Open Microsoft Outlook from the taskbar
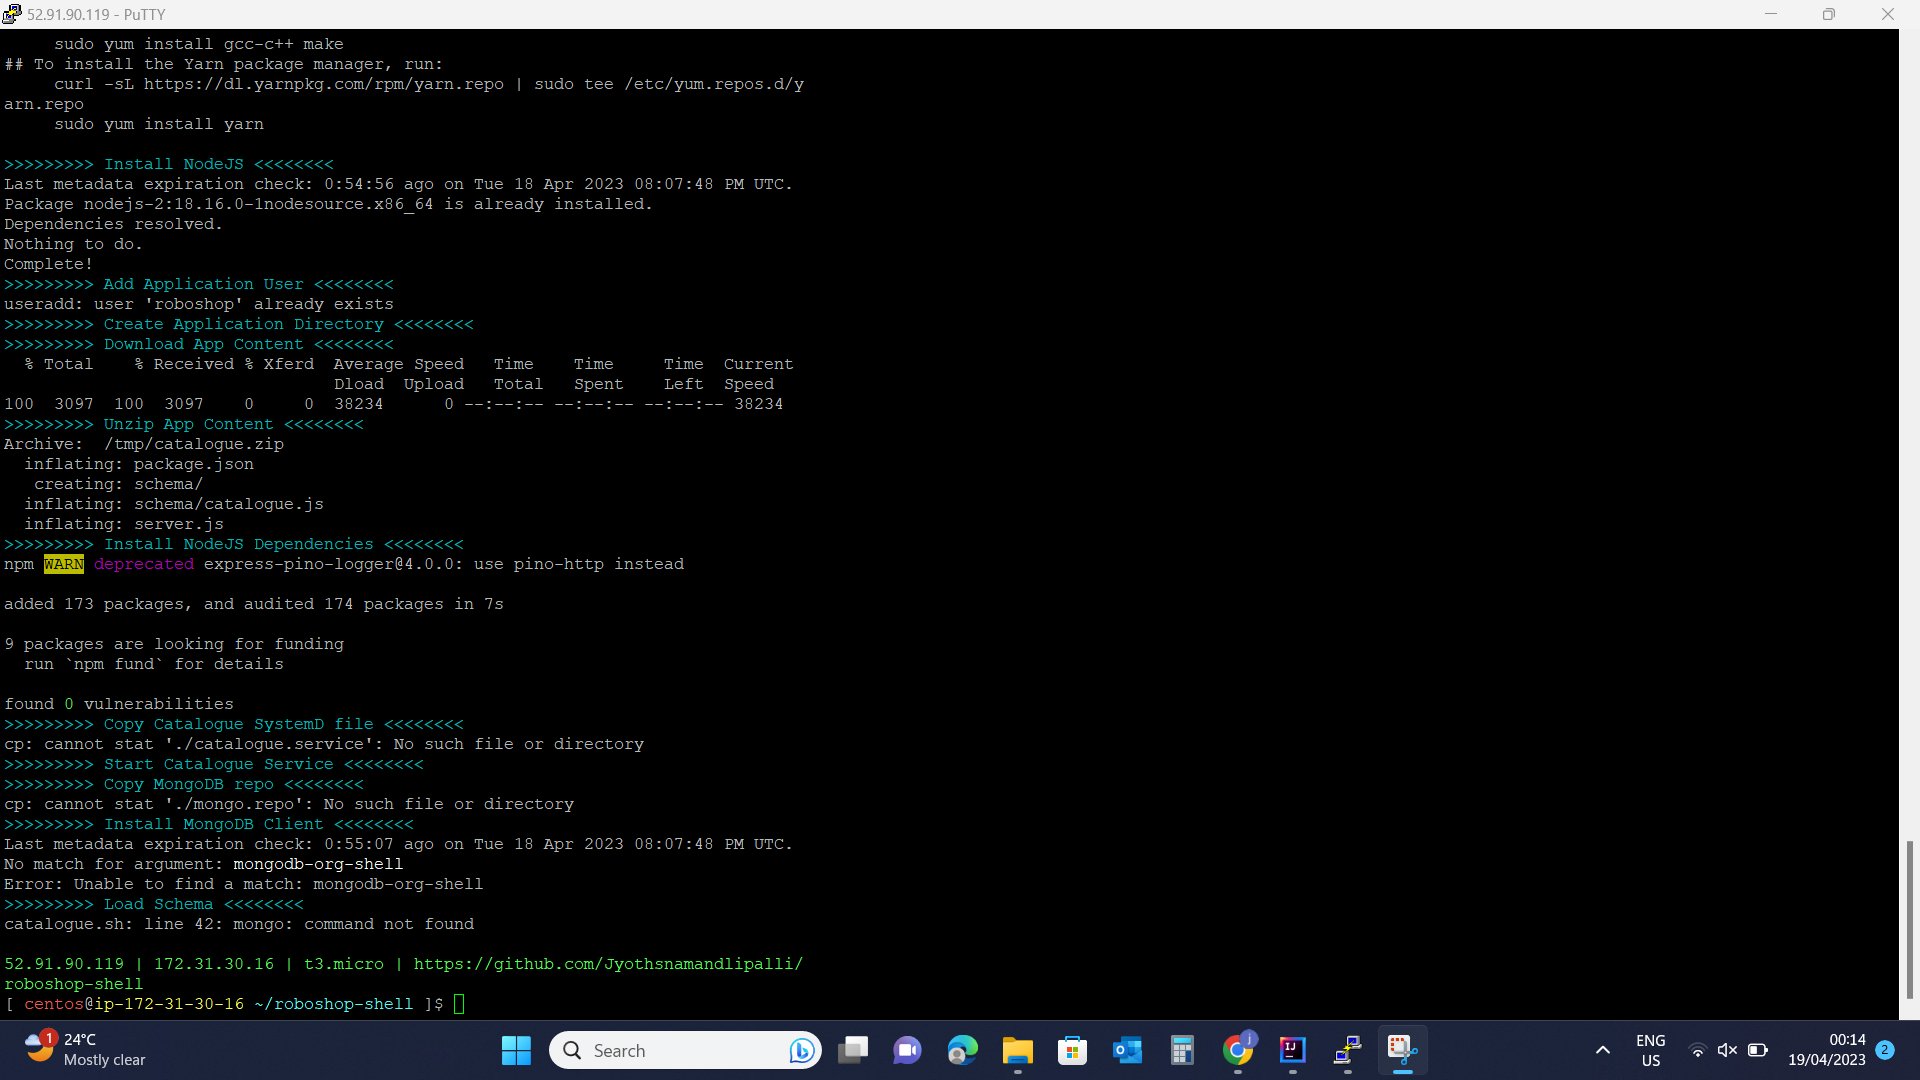The height and width of the screenshot is (1080, 1920). (1127, 1051)
